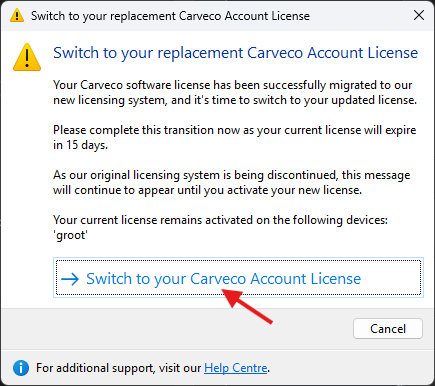This screenshot has width=435, height=386.
Task: Click the small warning icon in title bar
Action: (17, 16)
